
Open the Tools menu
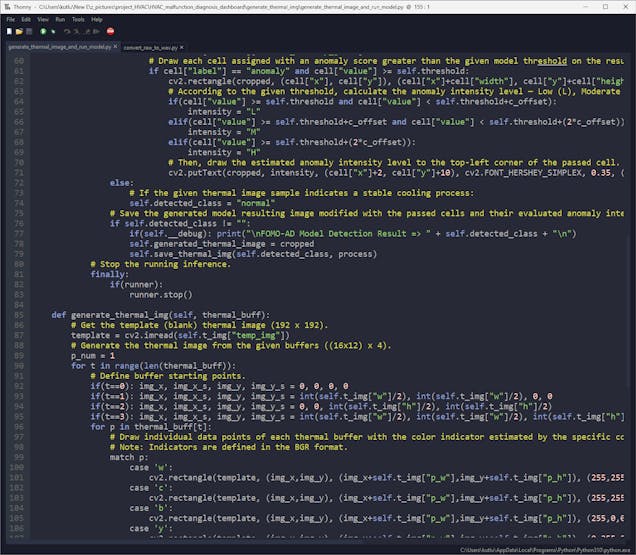(77, 19)
